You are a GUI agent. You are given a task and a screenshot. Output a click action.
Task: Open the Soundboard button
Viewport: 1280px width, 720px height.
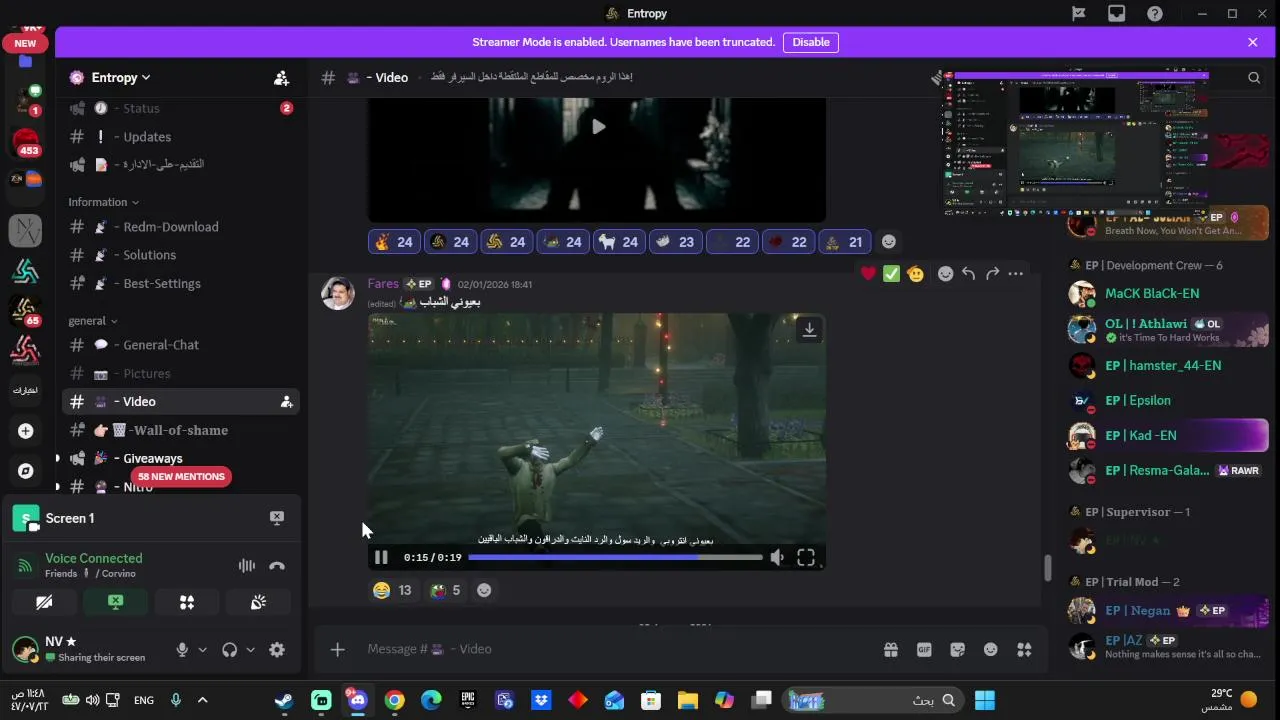coord(258,602)
